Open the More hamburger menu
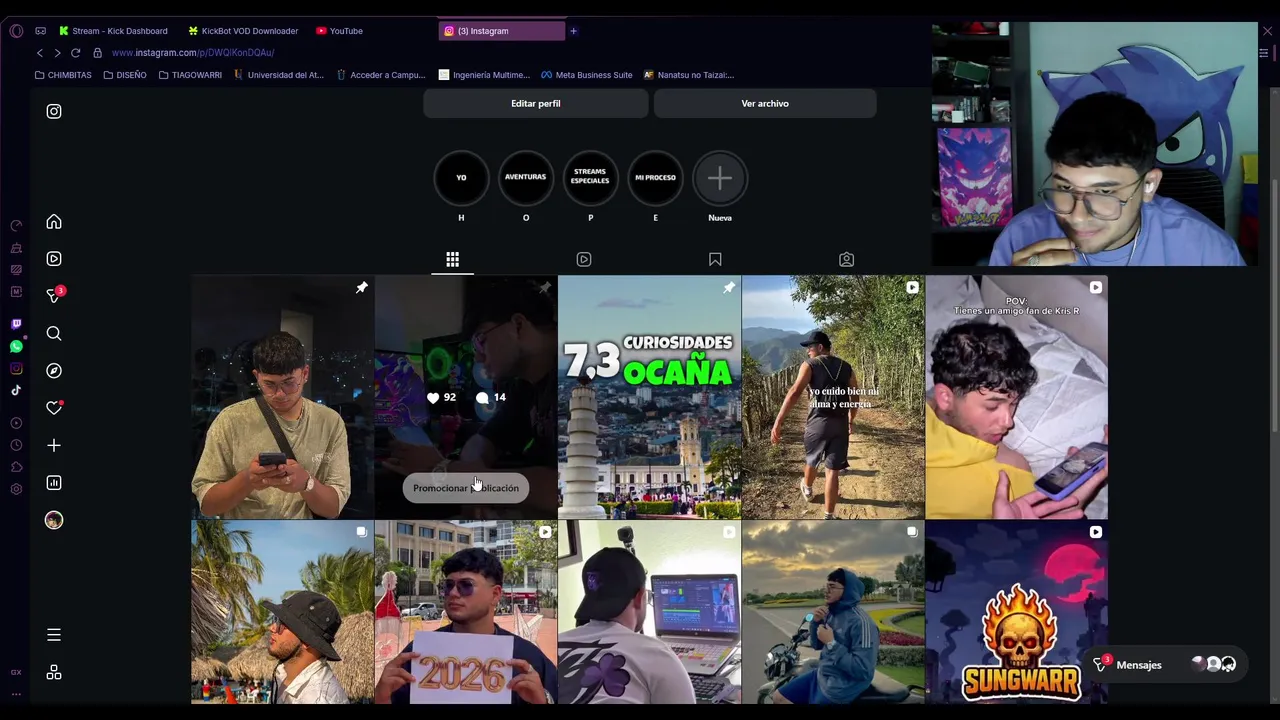 54,635
